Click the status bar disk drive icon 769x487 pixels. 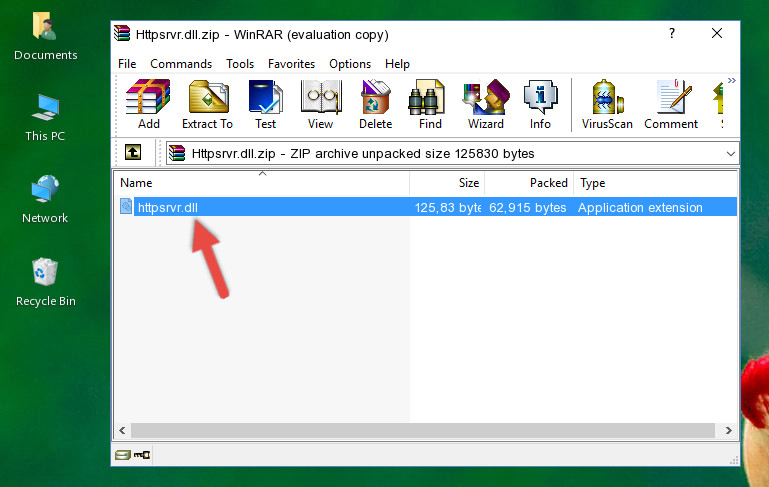122,455
